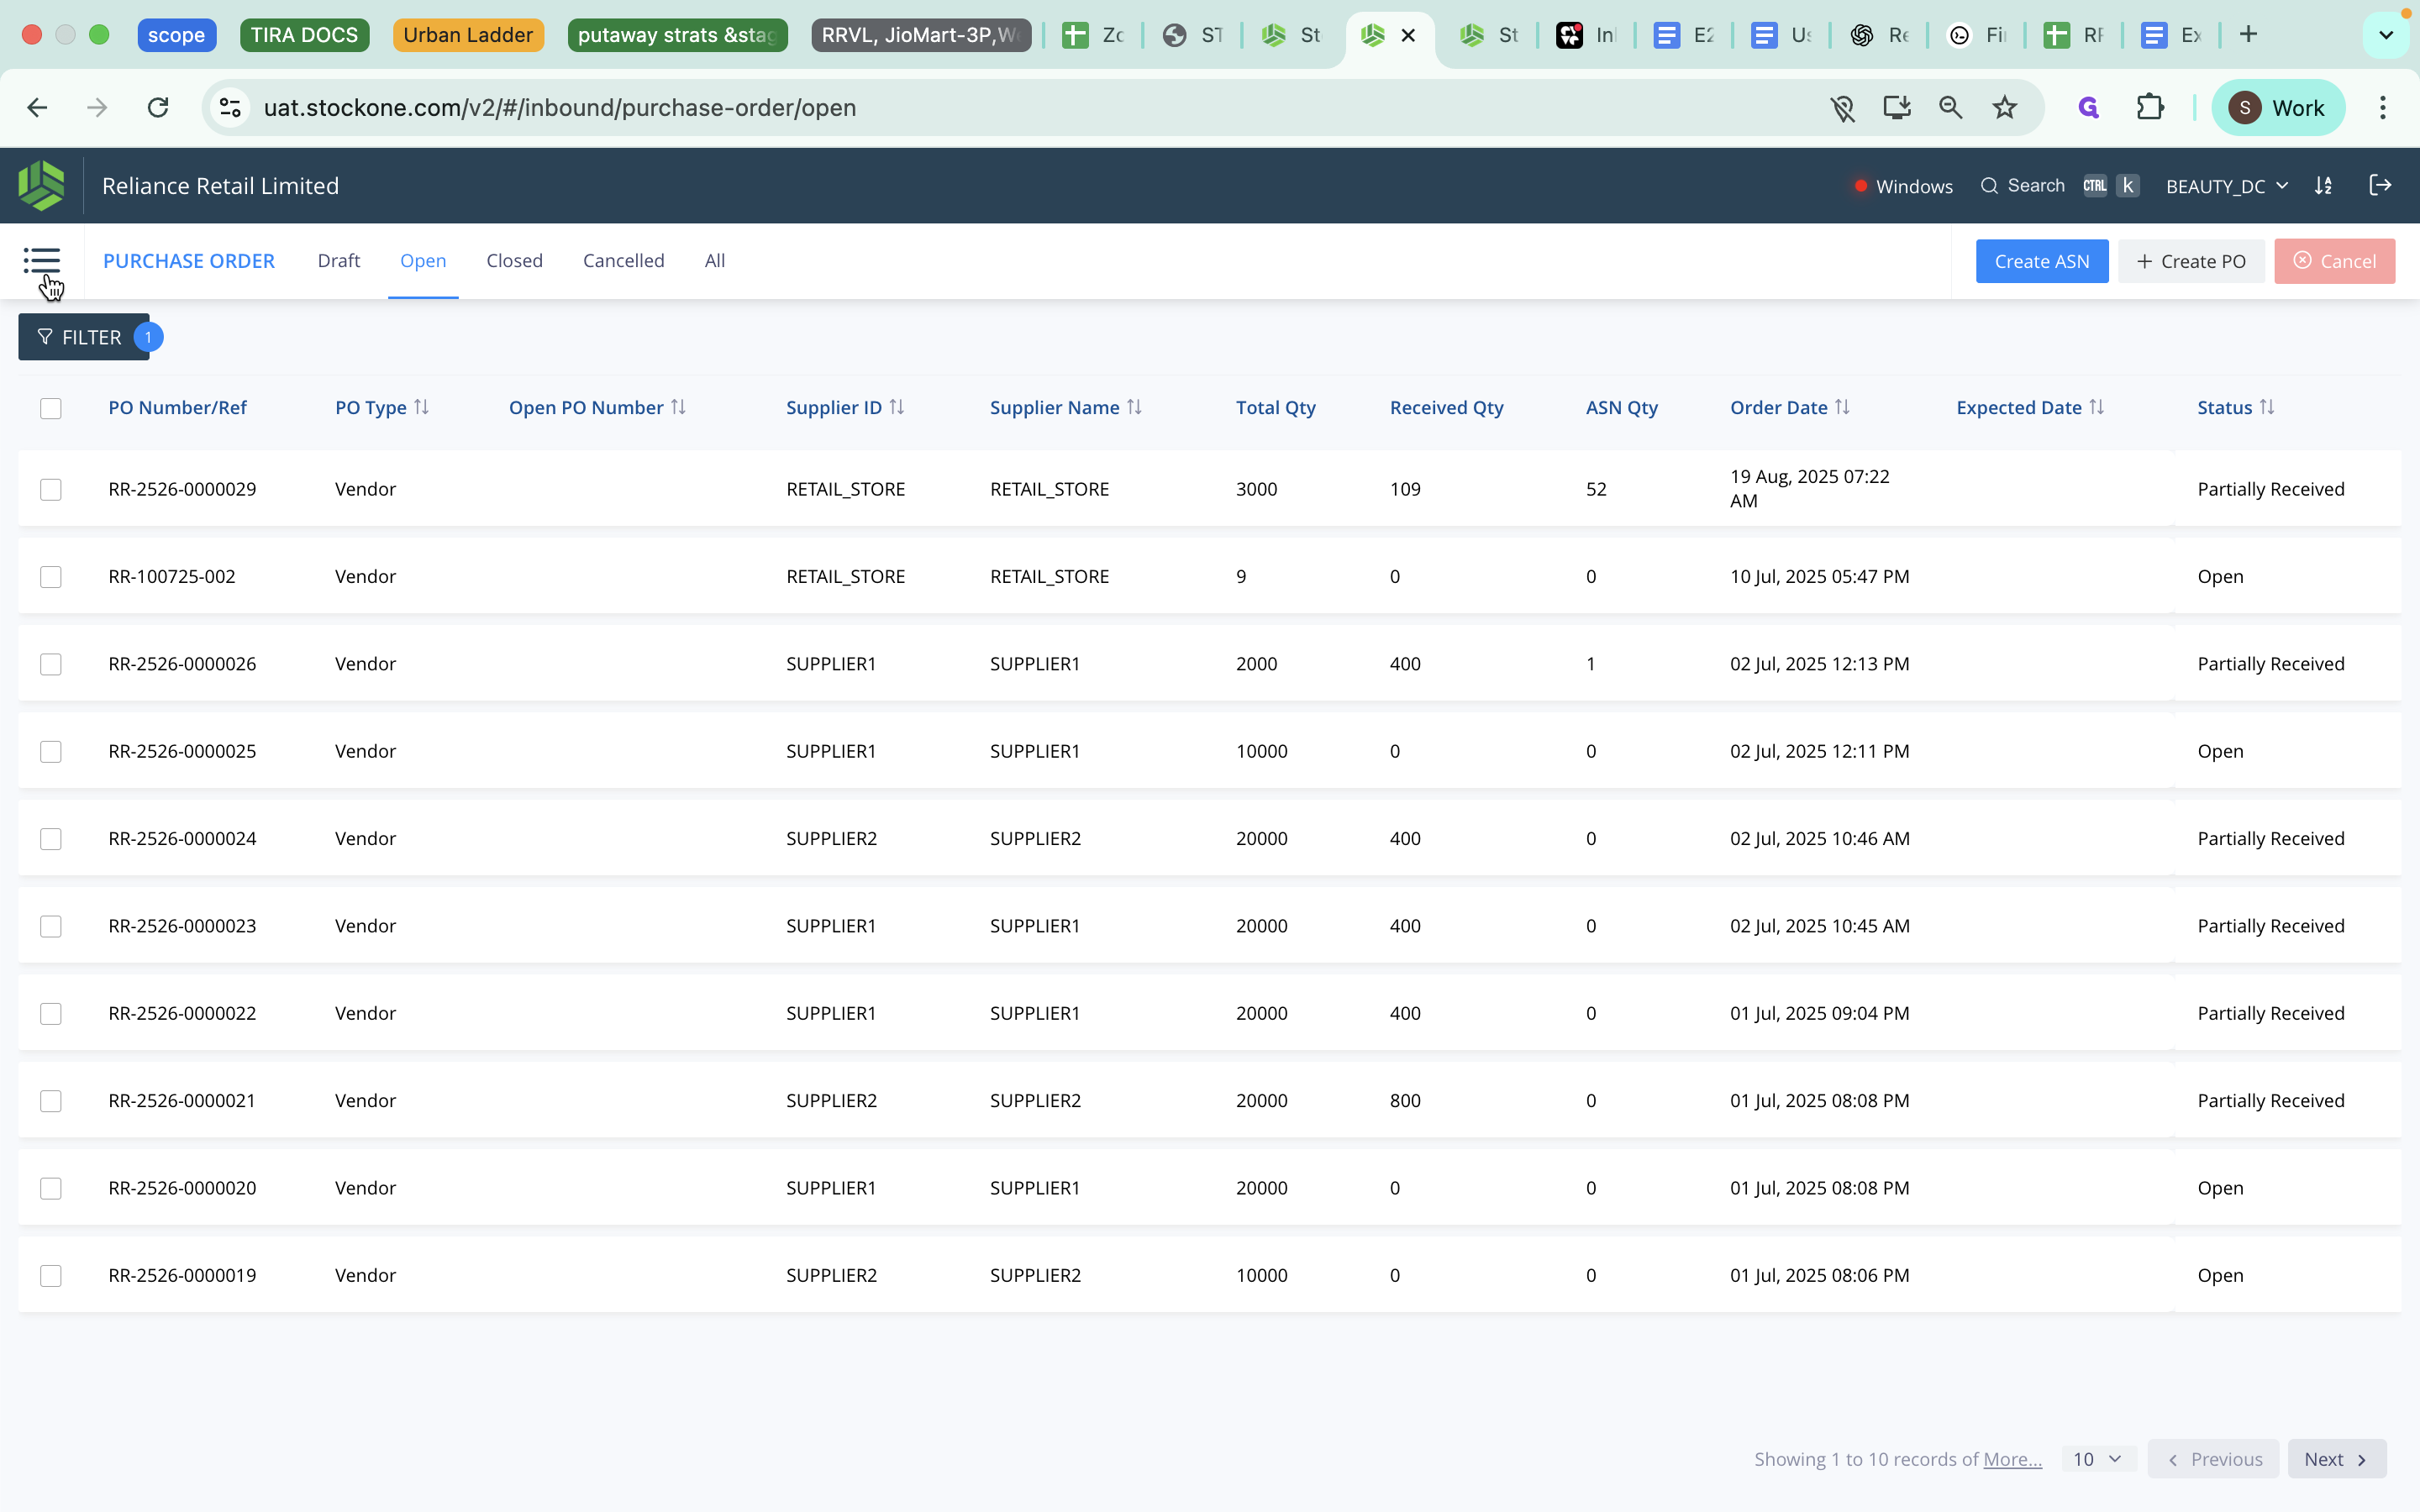Image resolution: width=2420 pixels, height=1512 pixels.
Task: Open the hamburger sidebar menu icon
Action: pyautogui.click(x=41, y=260)
